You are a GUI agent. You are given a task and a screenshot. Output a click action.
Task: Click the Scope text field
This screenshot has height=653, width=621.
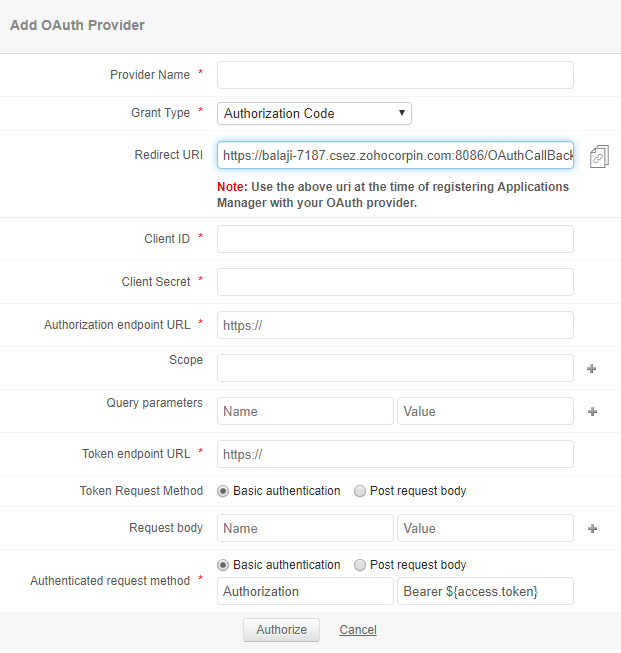[395, 368]
